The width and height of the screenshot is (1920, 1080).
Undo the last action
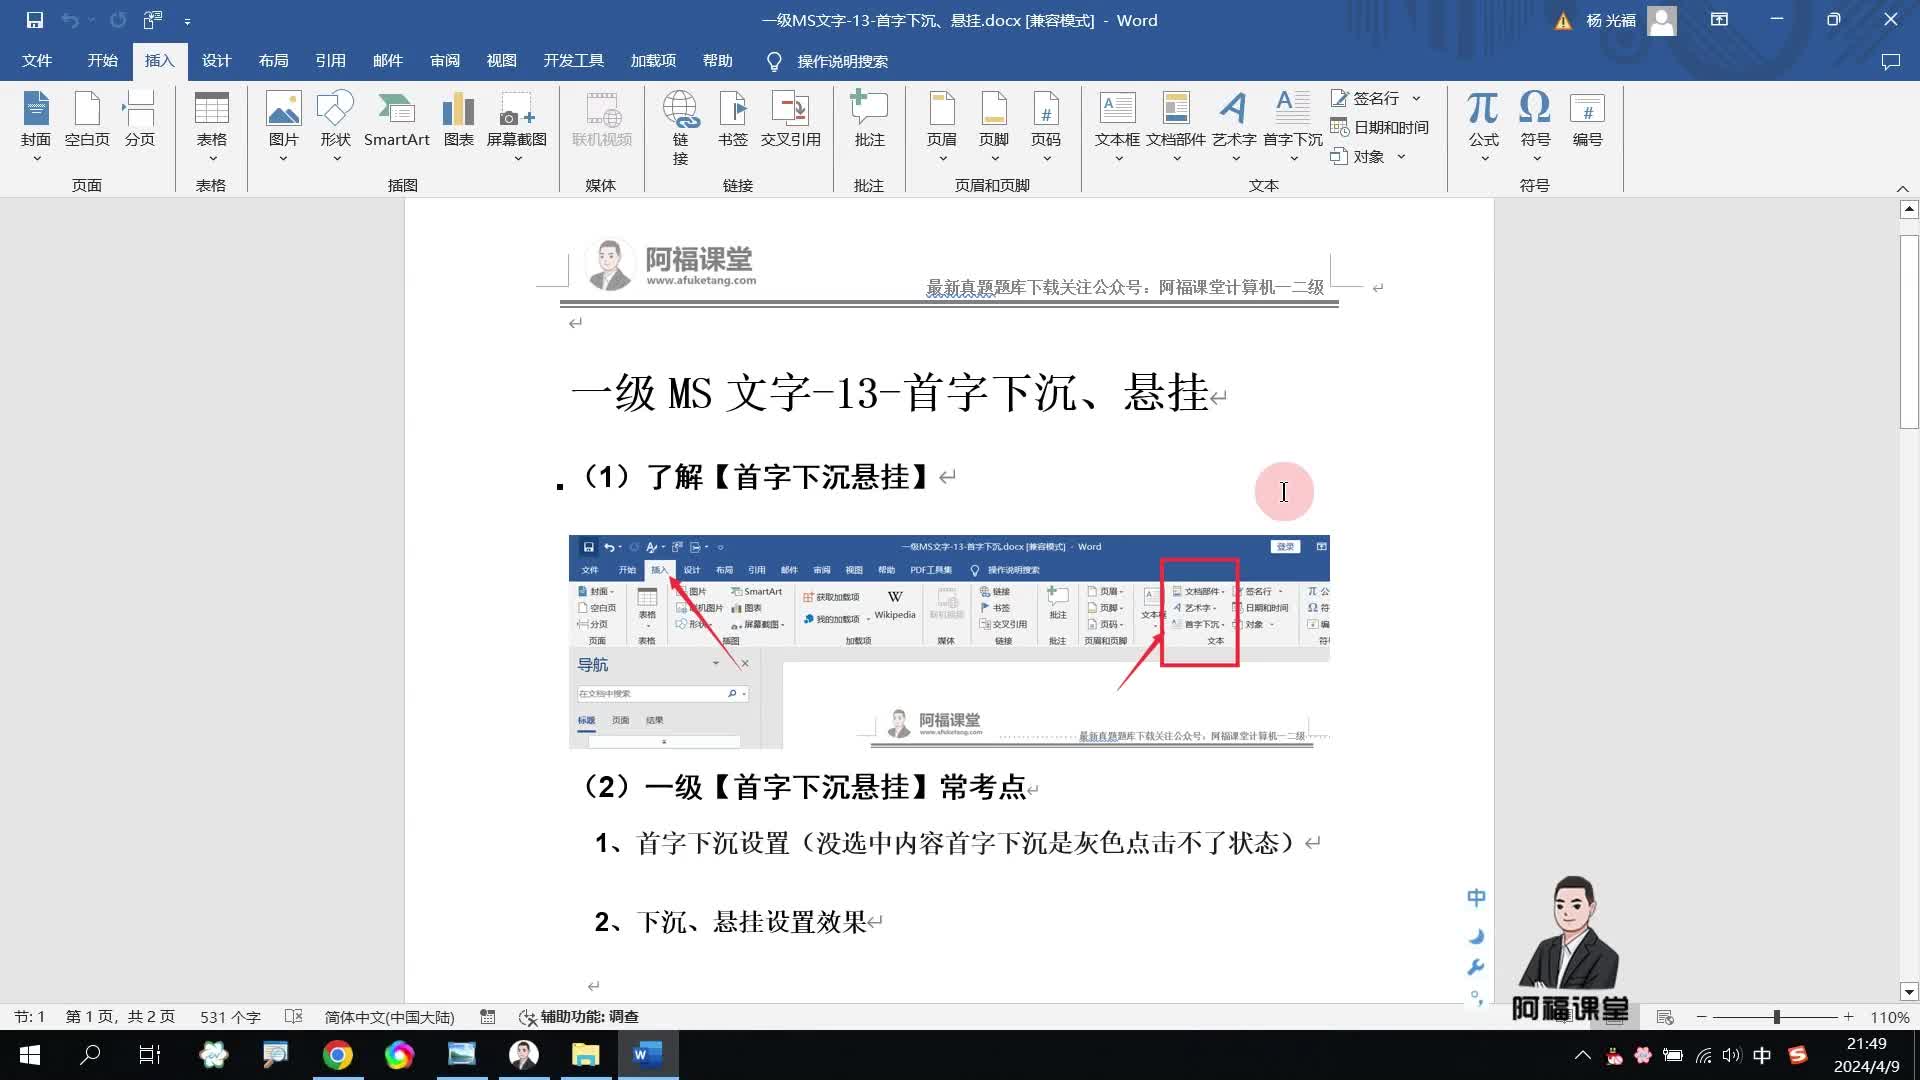tap(69, 20)
